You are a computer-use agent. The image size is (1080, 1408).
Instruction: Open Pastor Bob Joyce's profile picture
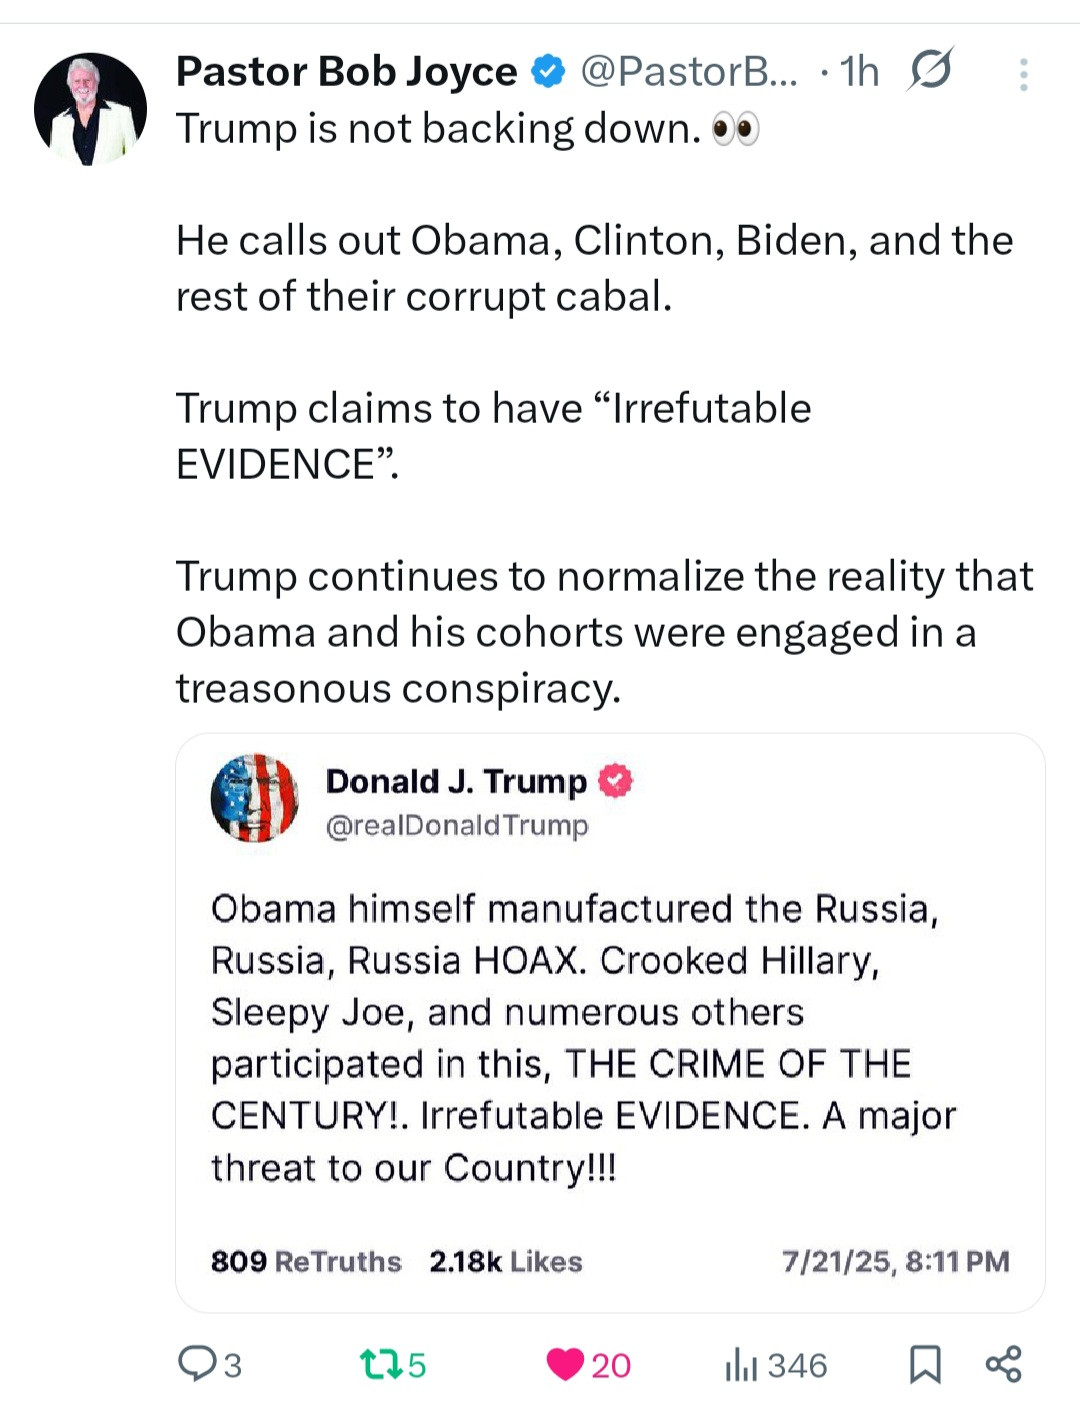(x=90, y=108)
